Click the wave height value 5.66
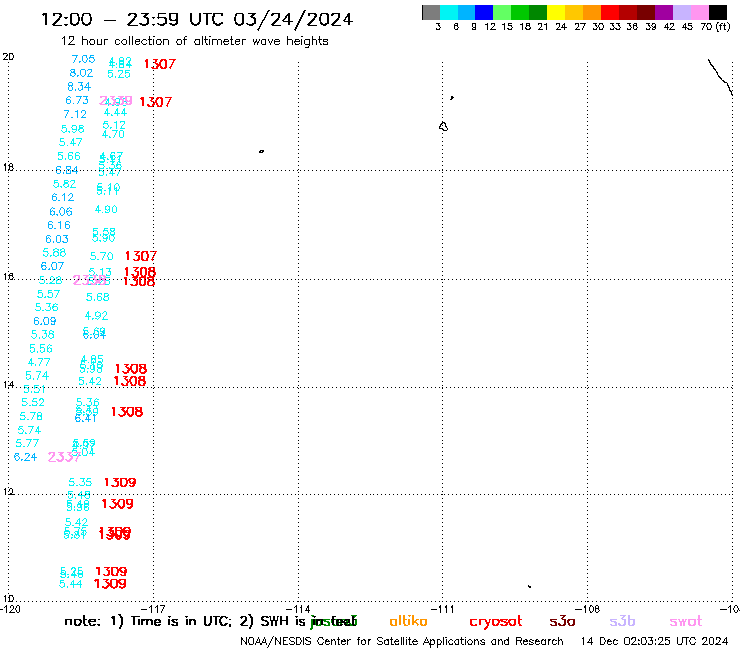 point(69,156)
